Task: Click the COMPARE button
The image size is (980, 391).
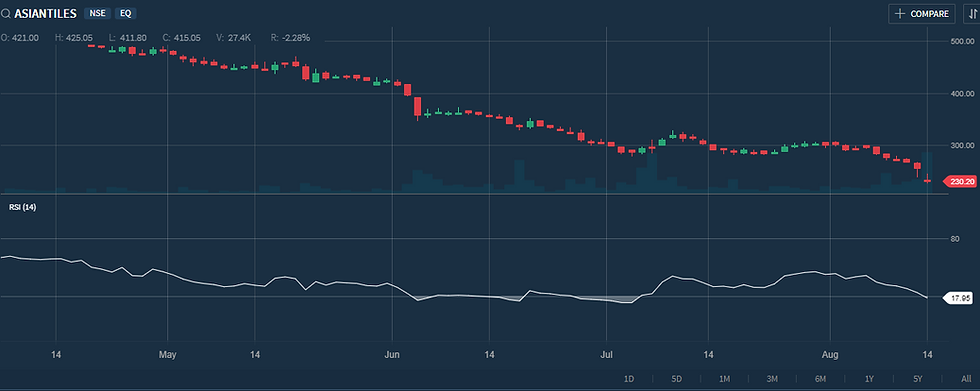Action: [922, 14]
